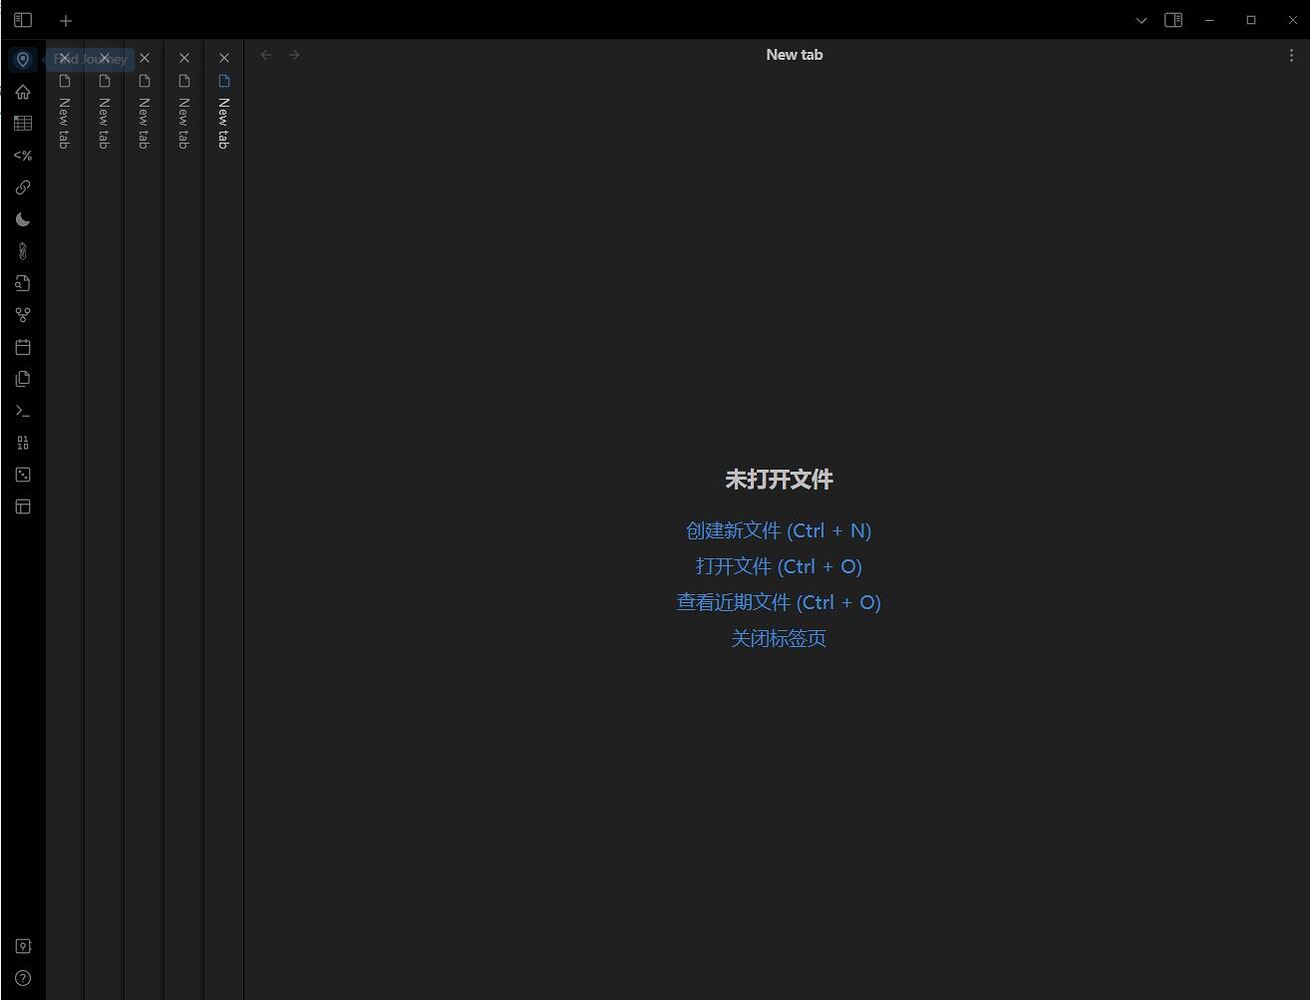Open the three-dot more options menu

(x=1290, y=55)
